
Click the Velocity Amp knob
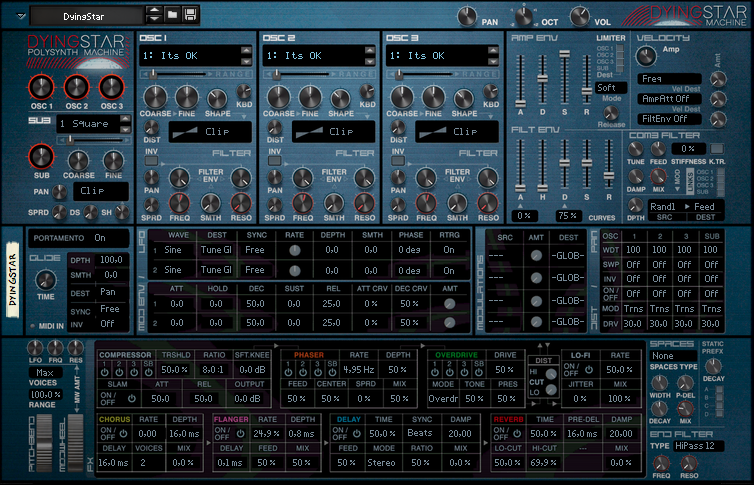tap(646, 56)
